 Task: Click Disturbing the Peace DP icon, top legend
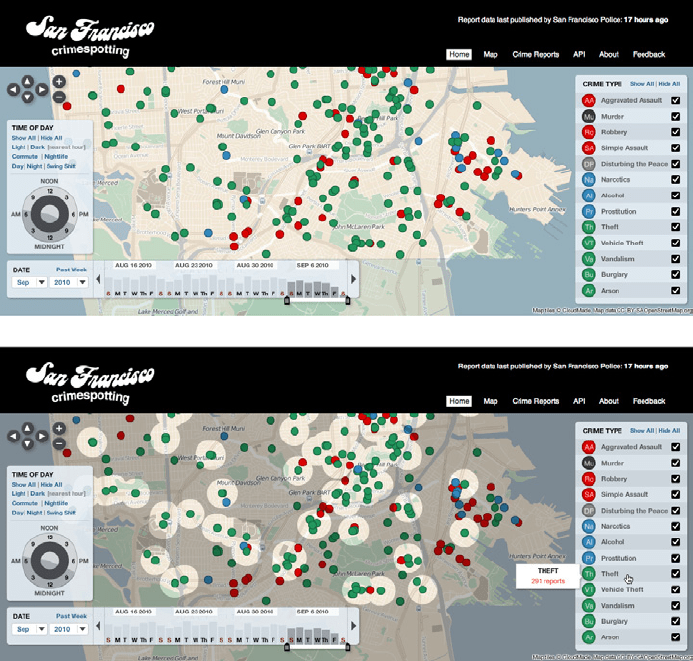(588, 164)
